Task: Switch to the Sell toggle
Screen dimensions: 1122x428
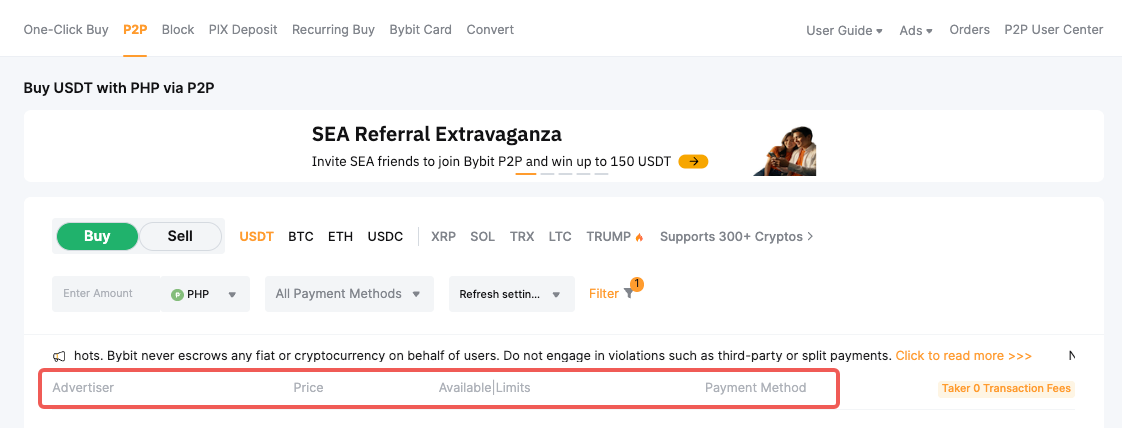Action: 180,236
